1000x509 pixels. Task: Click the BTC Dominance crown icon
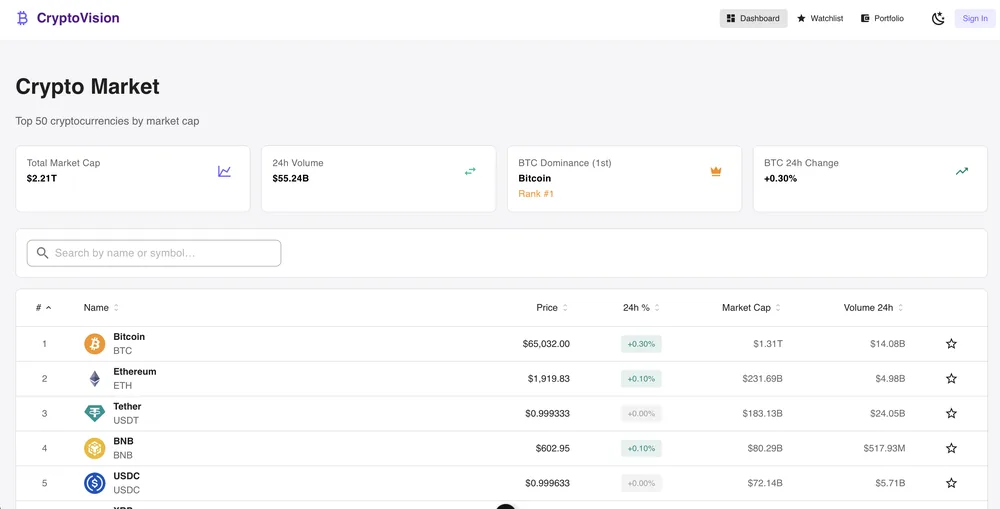[716, 171]
